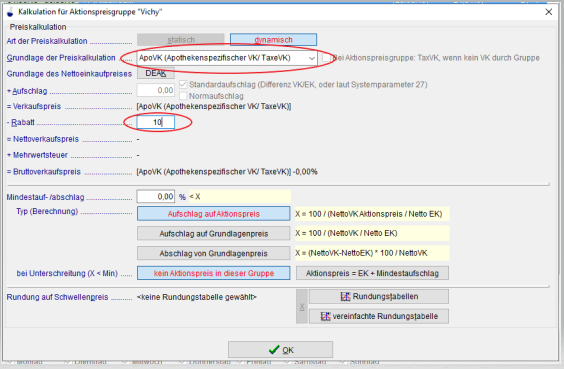This screenshot has width=564, height=369.
Task: Click into the Aufschlag input field
Action: pos(156,90)
